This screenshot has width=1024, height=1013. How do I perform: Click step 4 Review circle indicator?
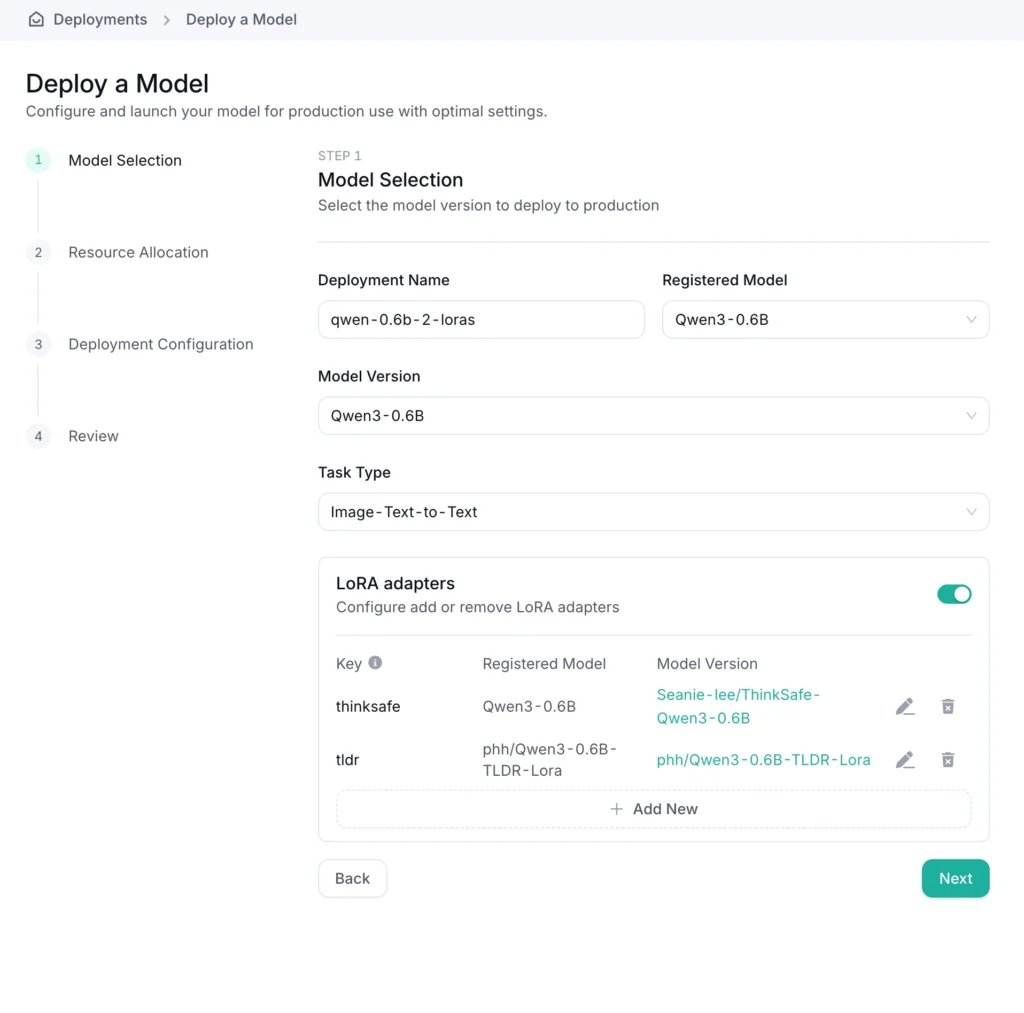point(38,436)
